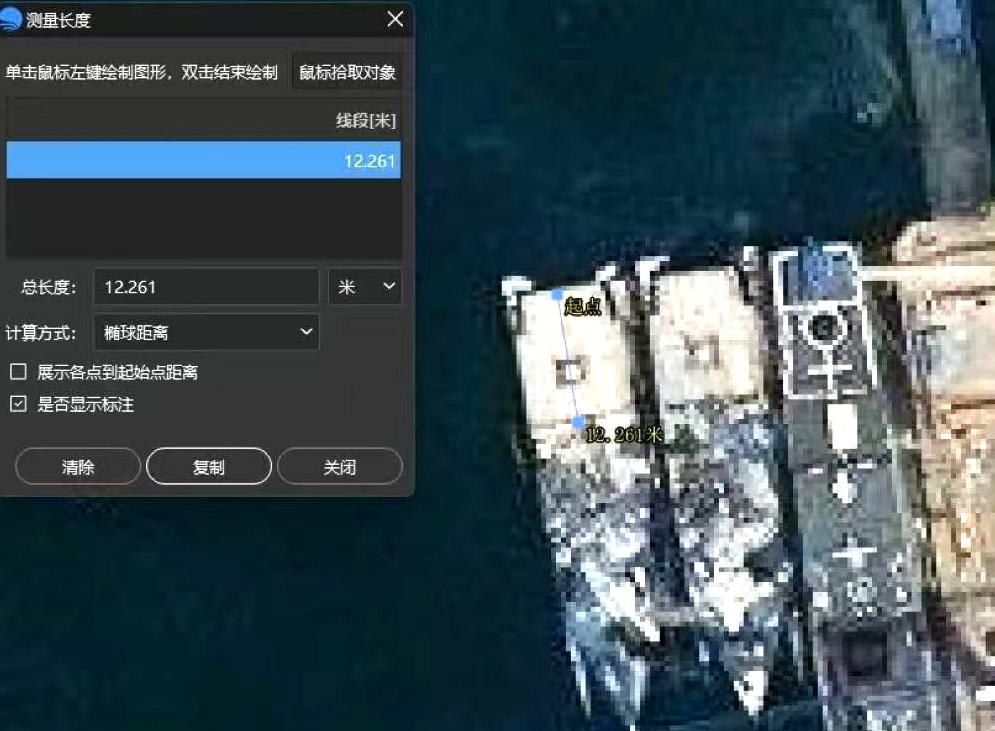The width and height of the screenshot is (995, 731).
Task: Close the 测量长度 dialog with the X
Action: (394, 19)
